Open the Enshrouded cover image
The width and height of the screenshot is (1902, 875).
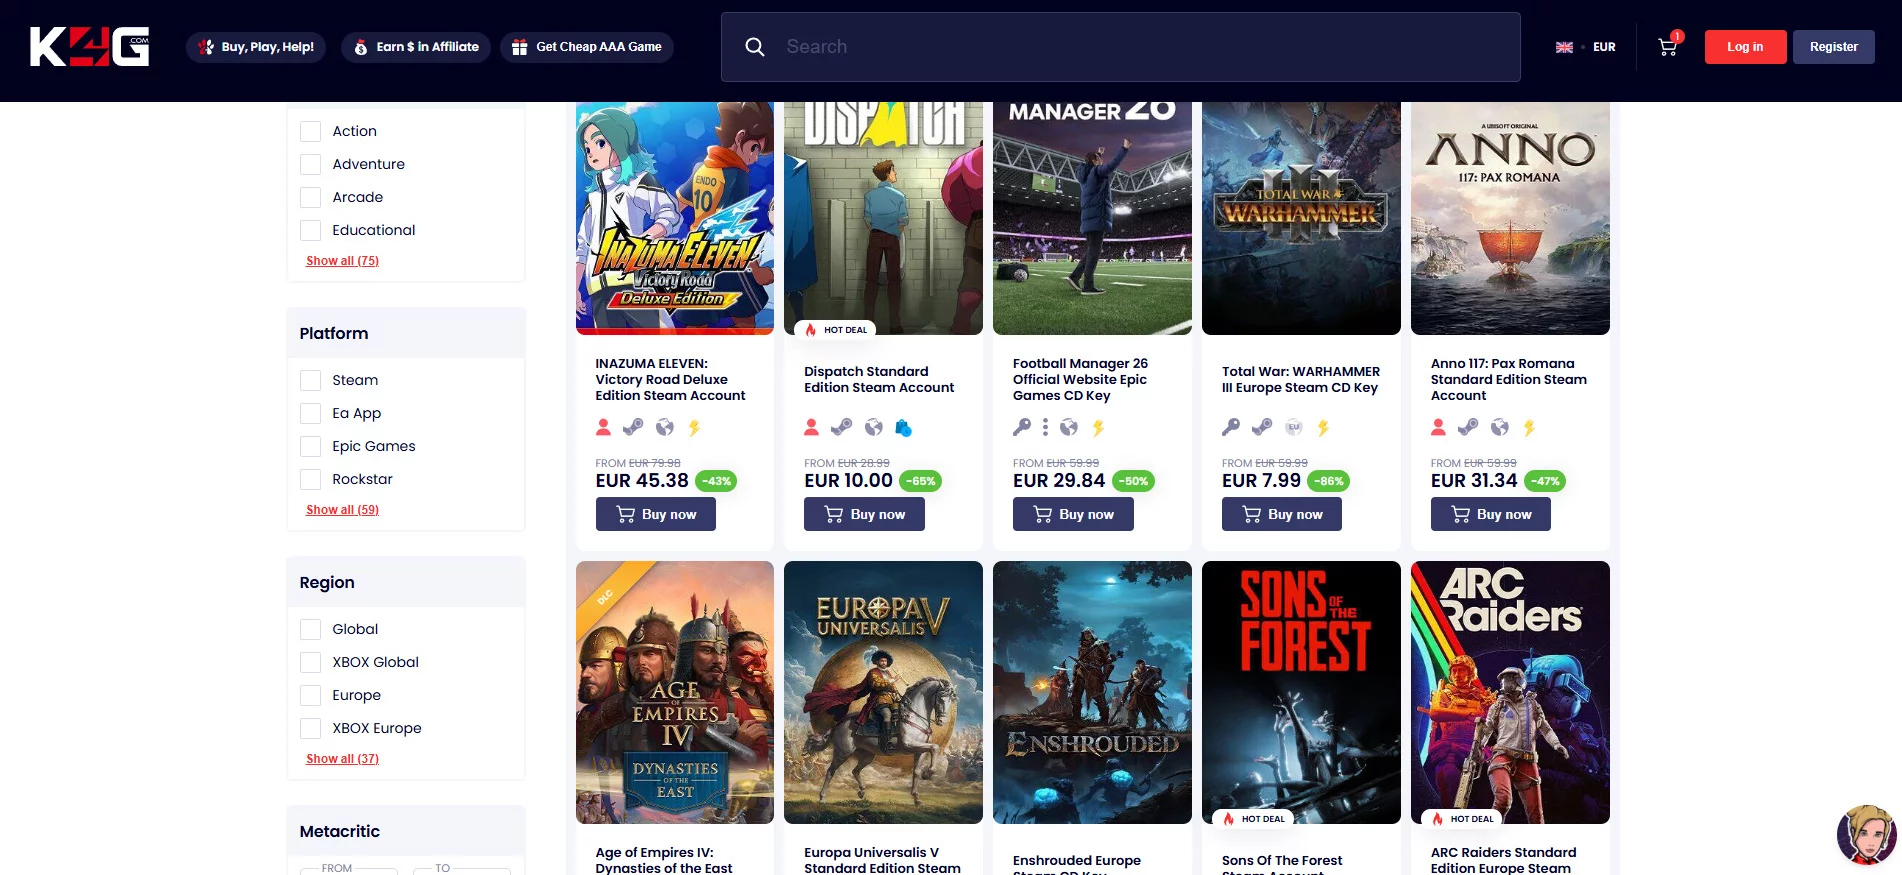coord(1092,692)
